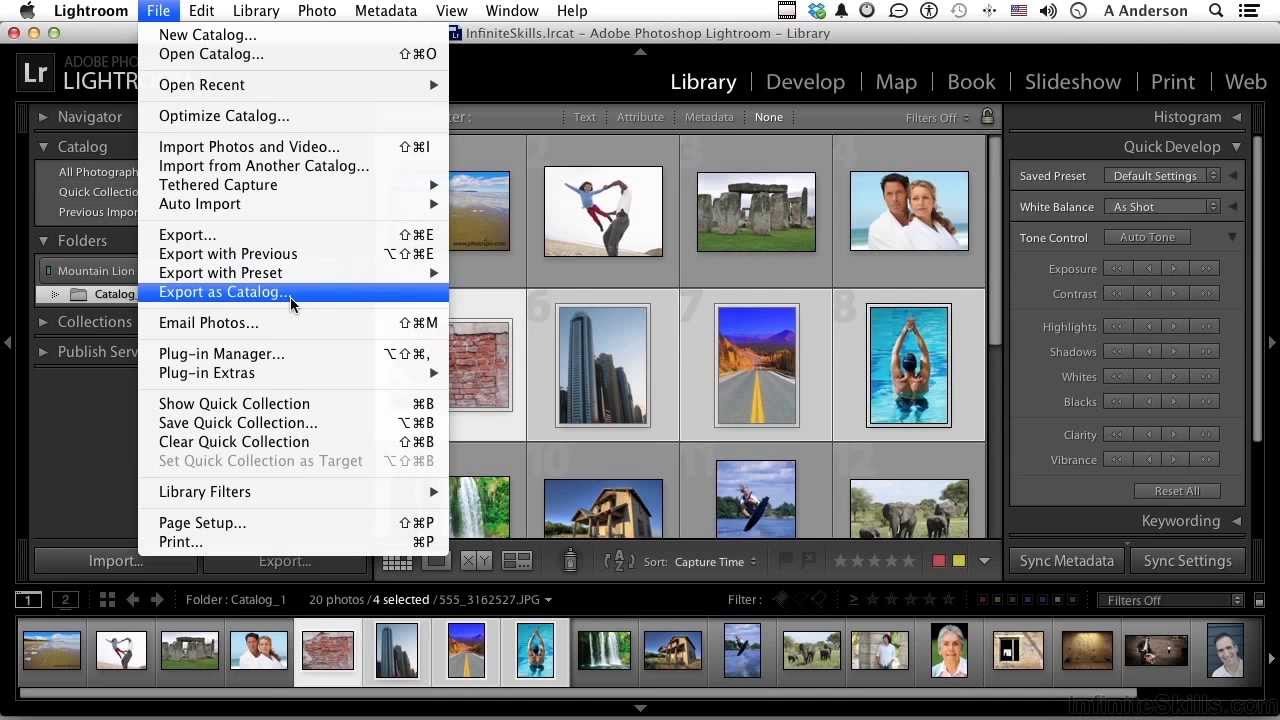This screenshot has width=1280, height=720.
Task: Switch to the Slideshow module
Action: (1073, 82)
